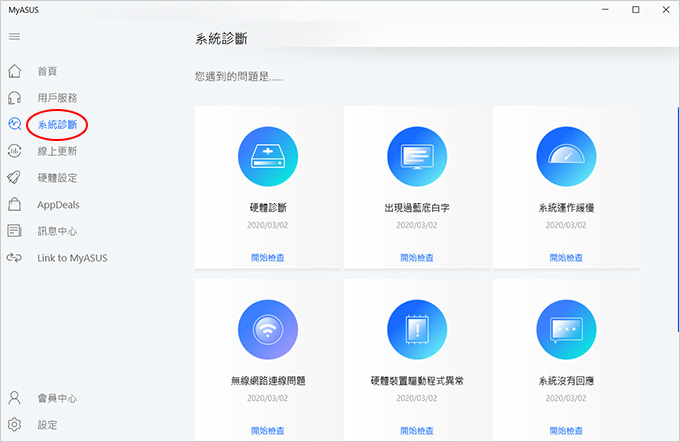Click the rocket icon for 硬體設定

point(14,177)
